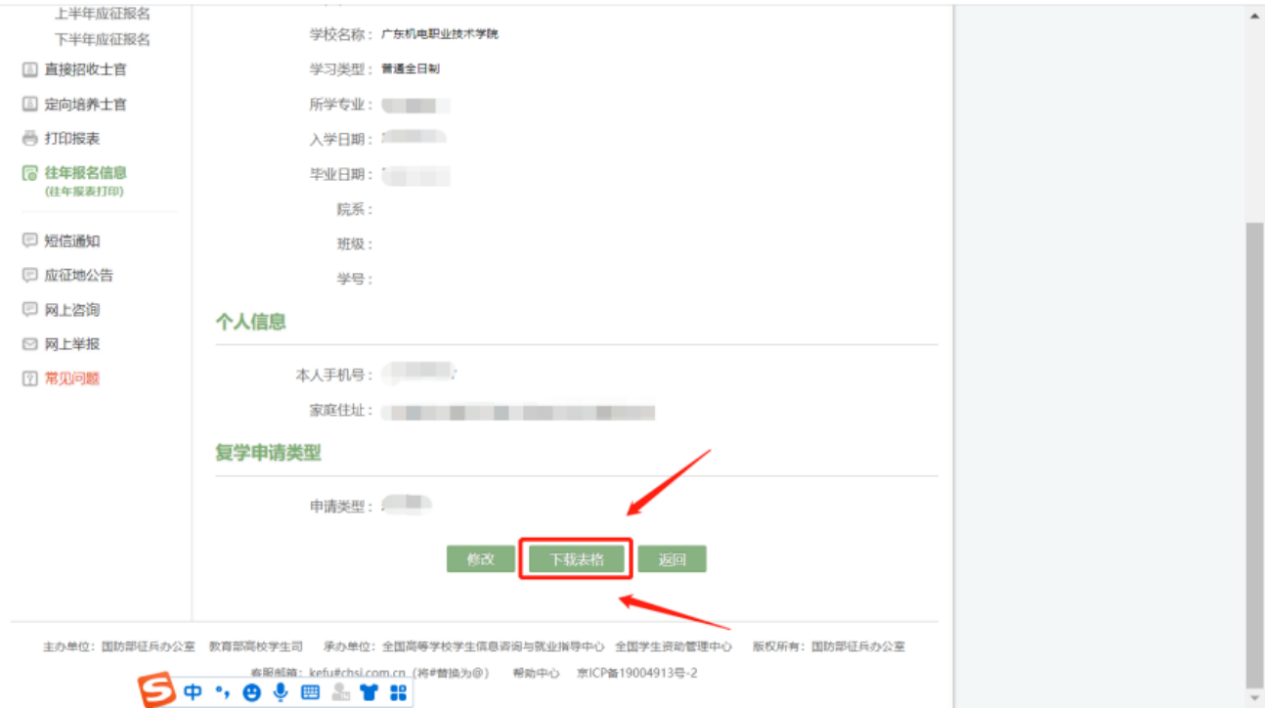Viewport: 1266px width, 708px height.
Task: Open 直接招收士官 in the sidebar
Action: pyautogui.click(x=85, y=70)
